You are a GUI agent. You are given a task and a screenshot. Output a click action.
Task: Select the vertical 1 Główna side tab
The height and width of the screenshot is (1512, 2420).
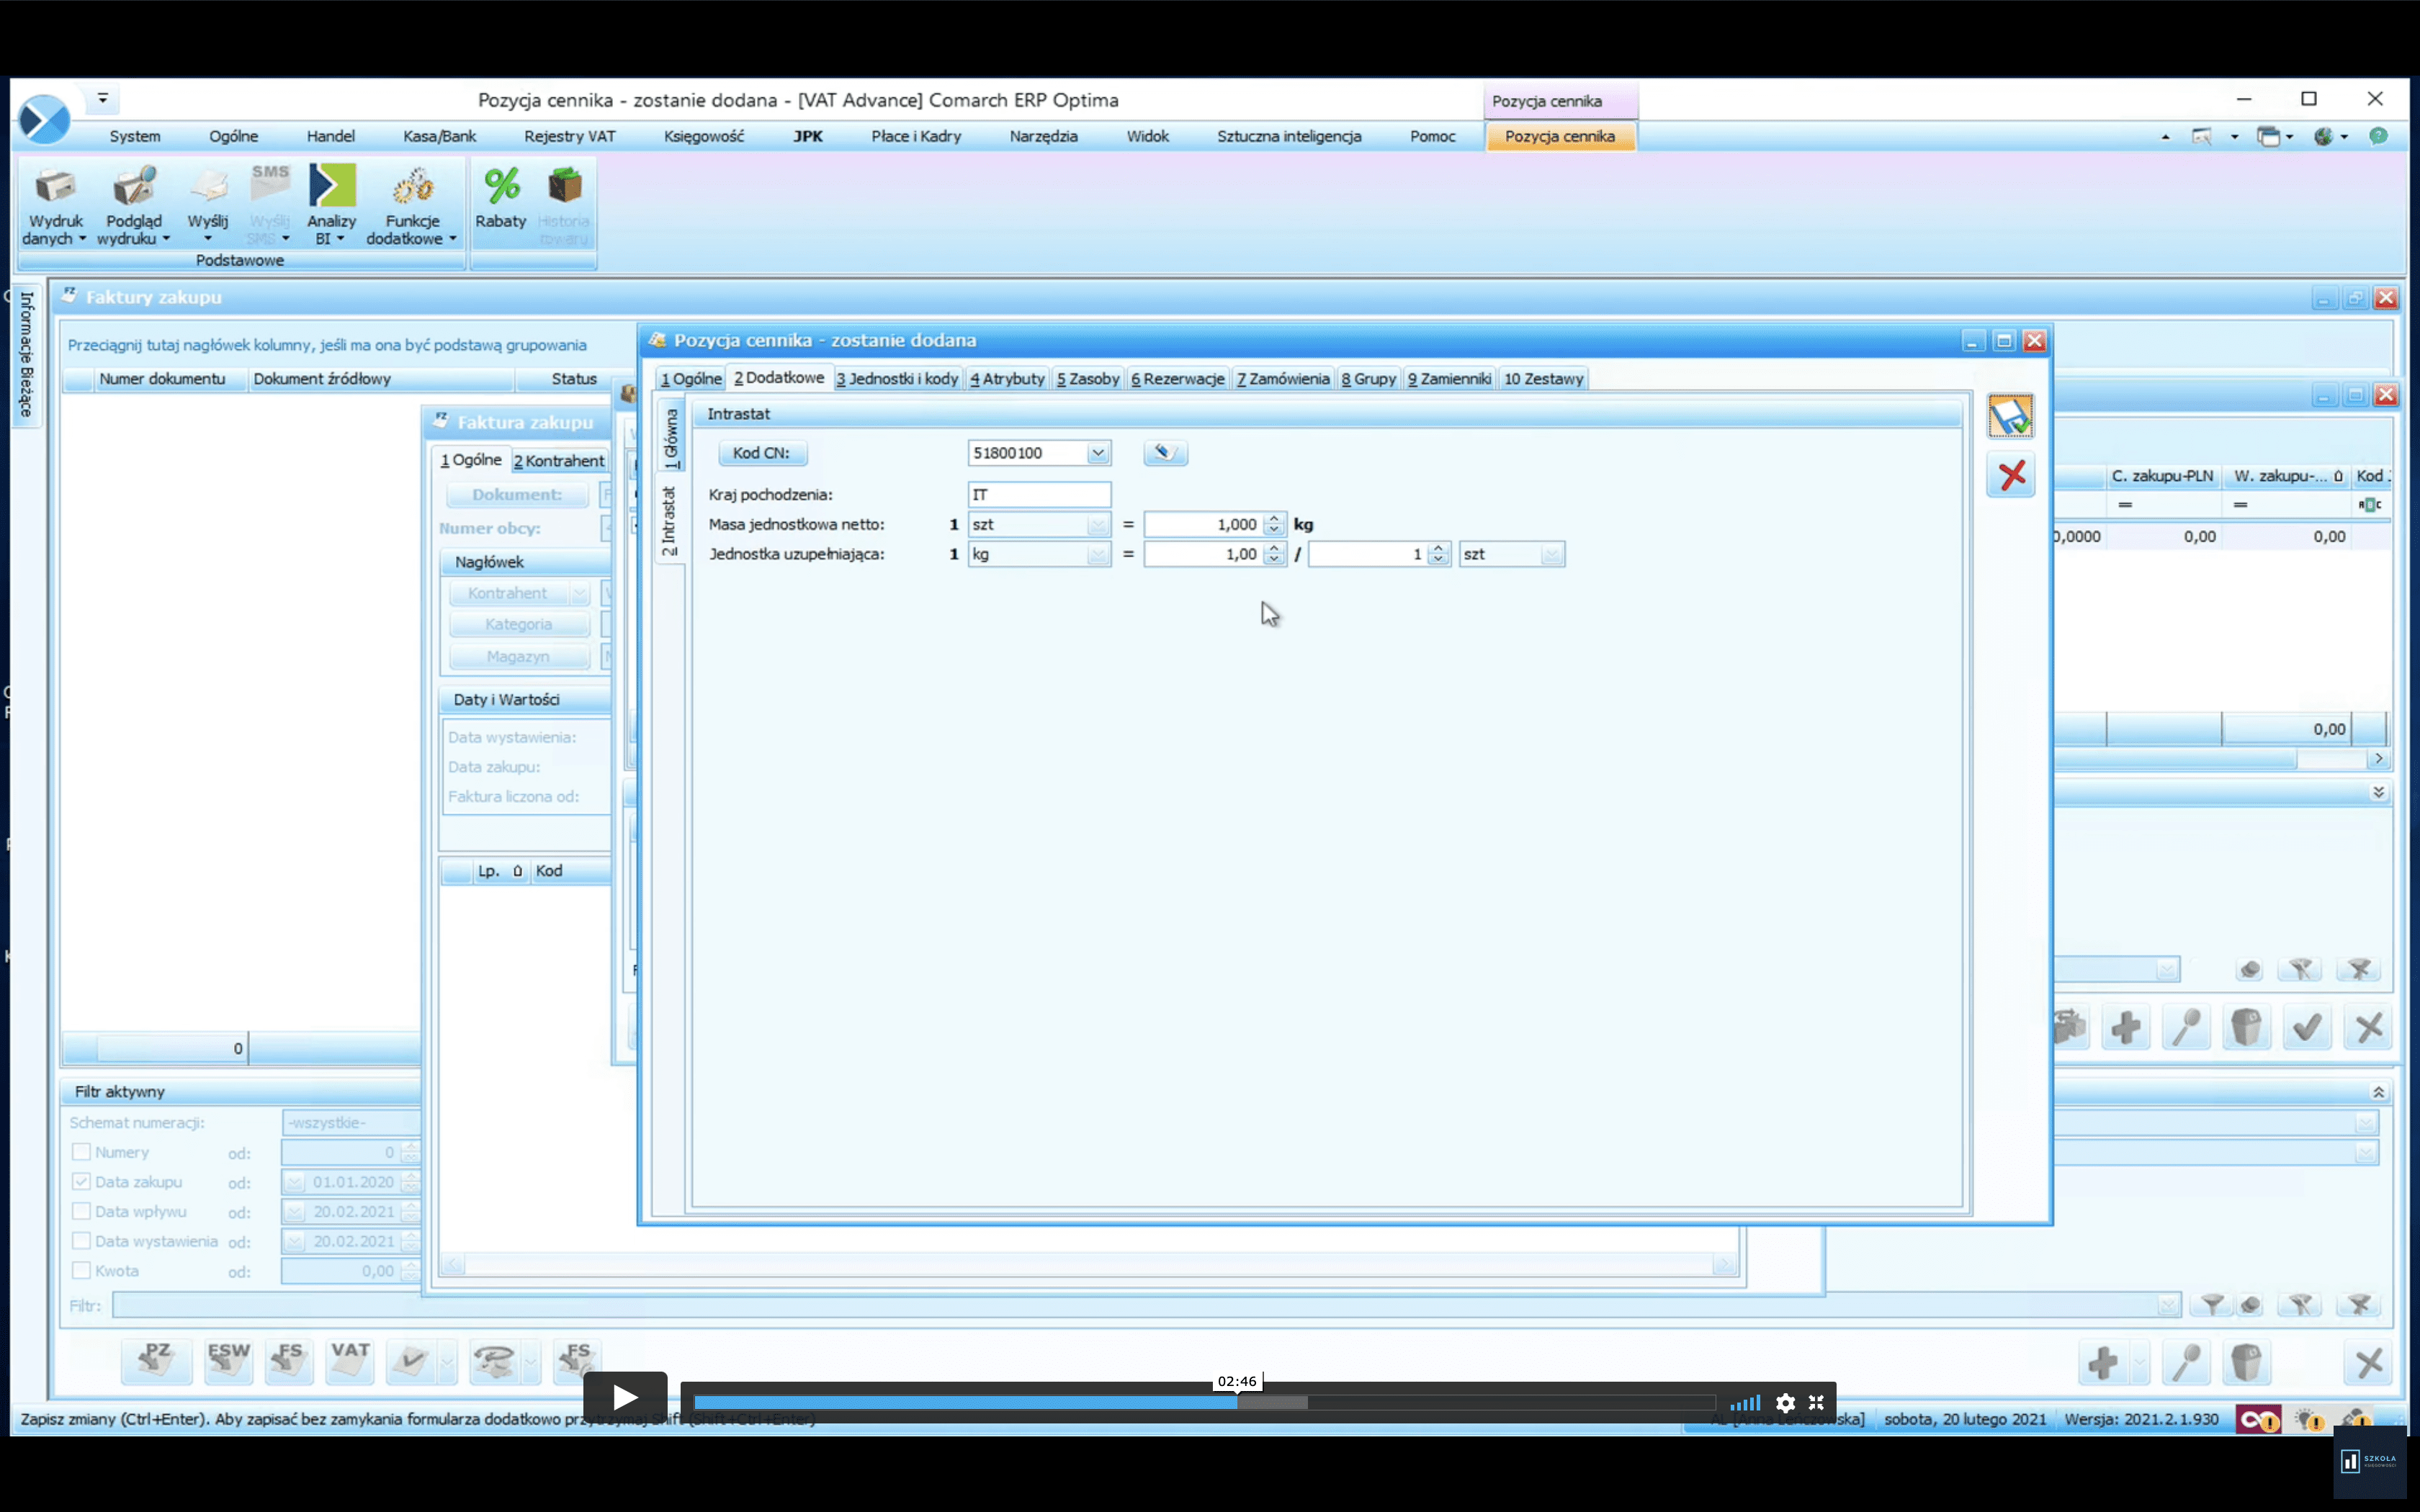click(670, 438)
